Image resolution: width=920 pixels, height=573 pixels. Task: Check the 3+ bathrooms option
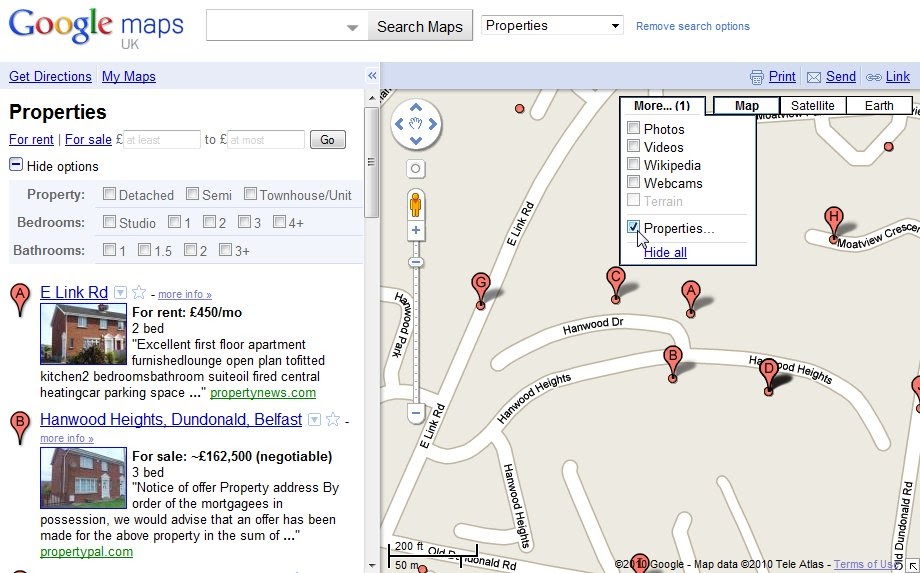click(x=225, y=250)
